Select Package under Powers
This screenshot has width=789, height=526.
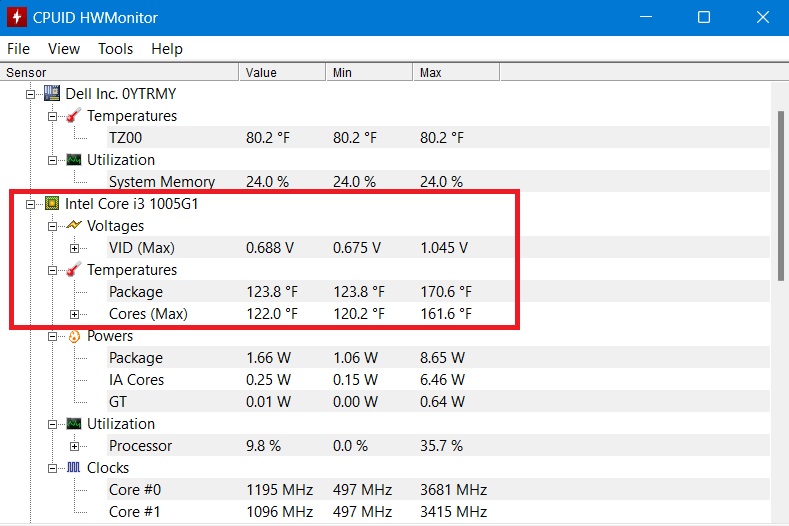(136, 358)
